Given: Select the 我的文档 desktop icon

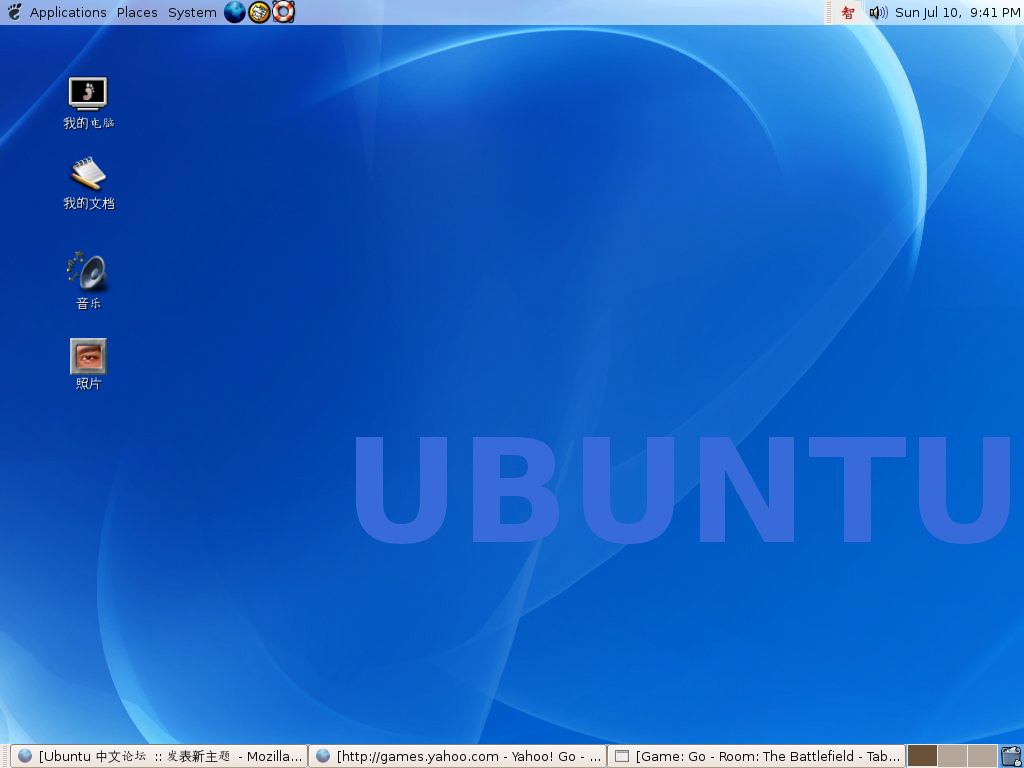Looking at the screenshot, I should (88, 184).
